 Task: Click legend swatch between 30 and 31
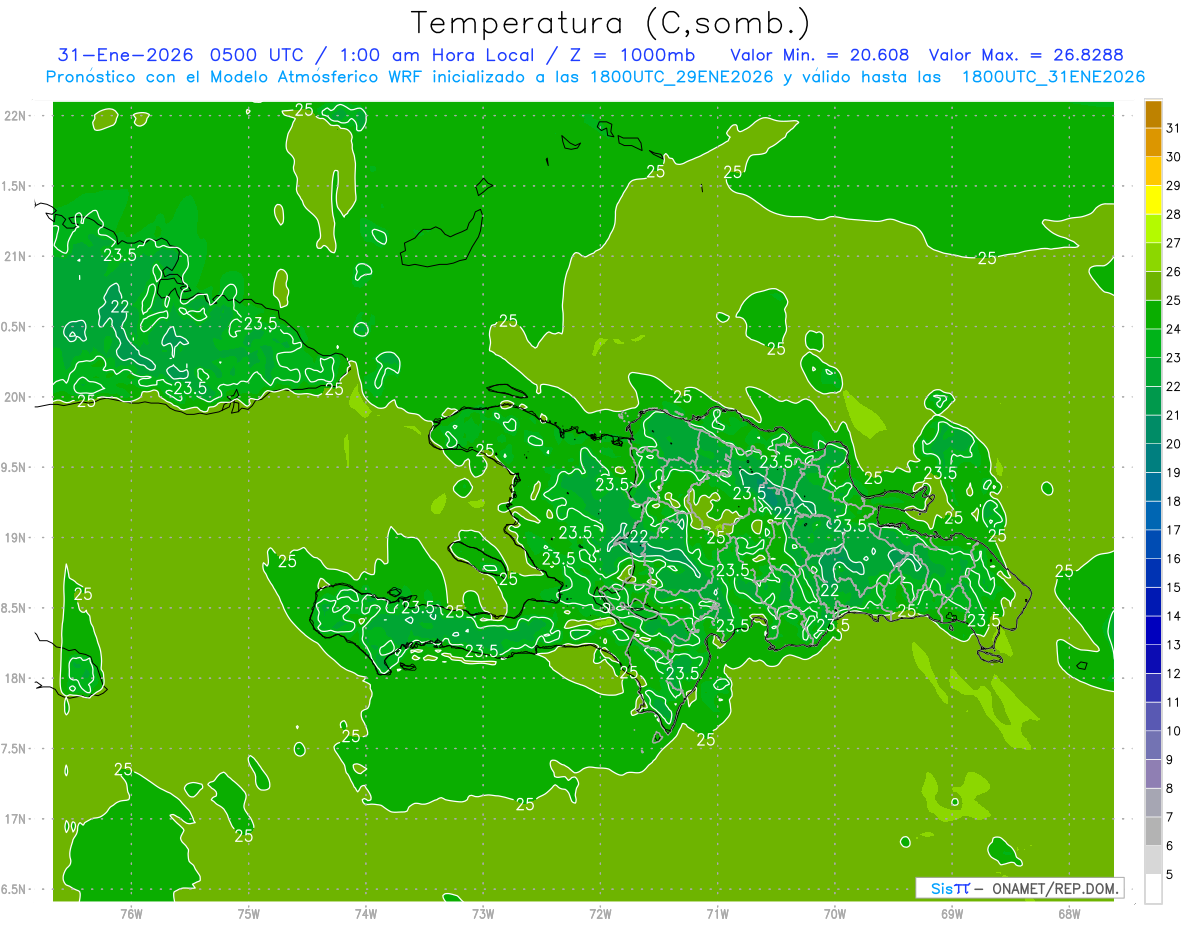tap(1154, 143)
